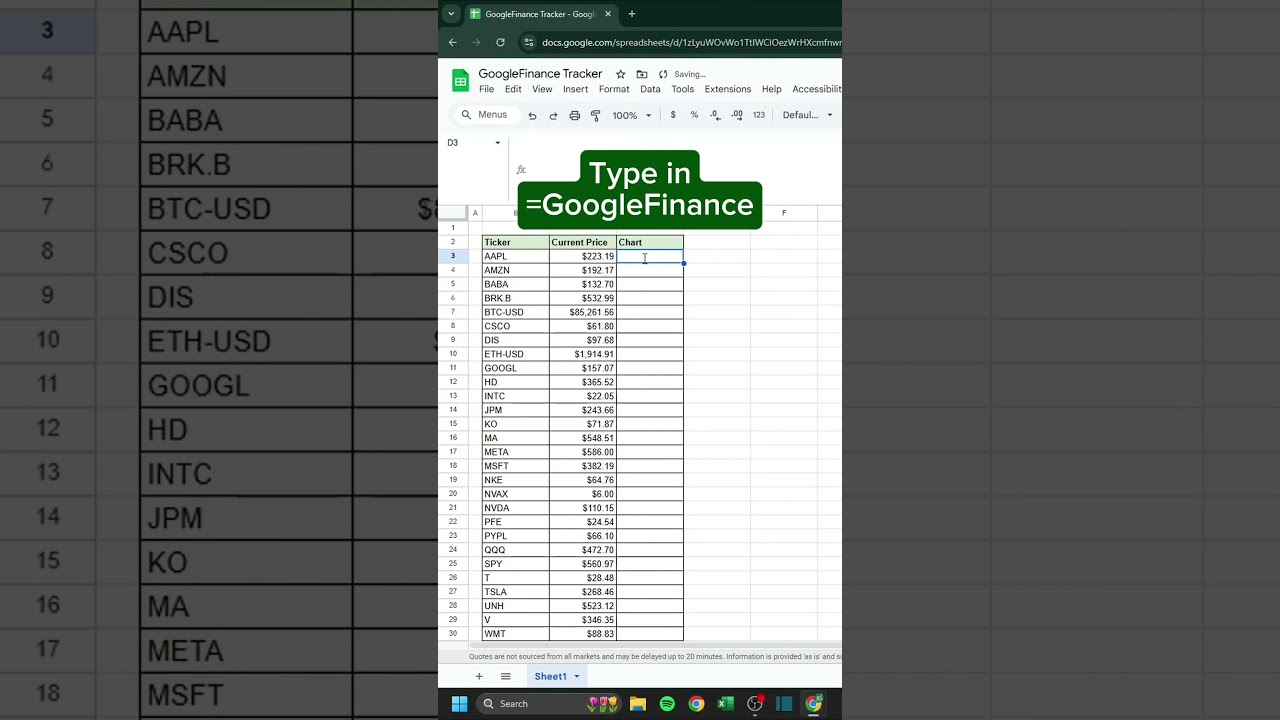The width and height of the screenshot is (1280, 720).
Task: Open the Sheet1 tab options arrow
Action: tap(577, 677)
